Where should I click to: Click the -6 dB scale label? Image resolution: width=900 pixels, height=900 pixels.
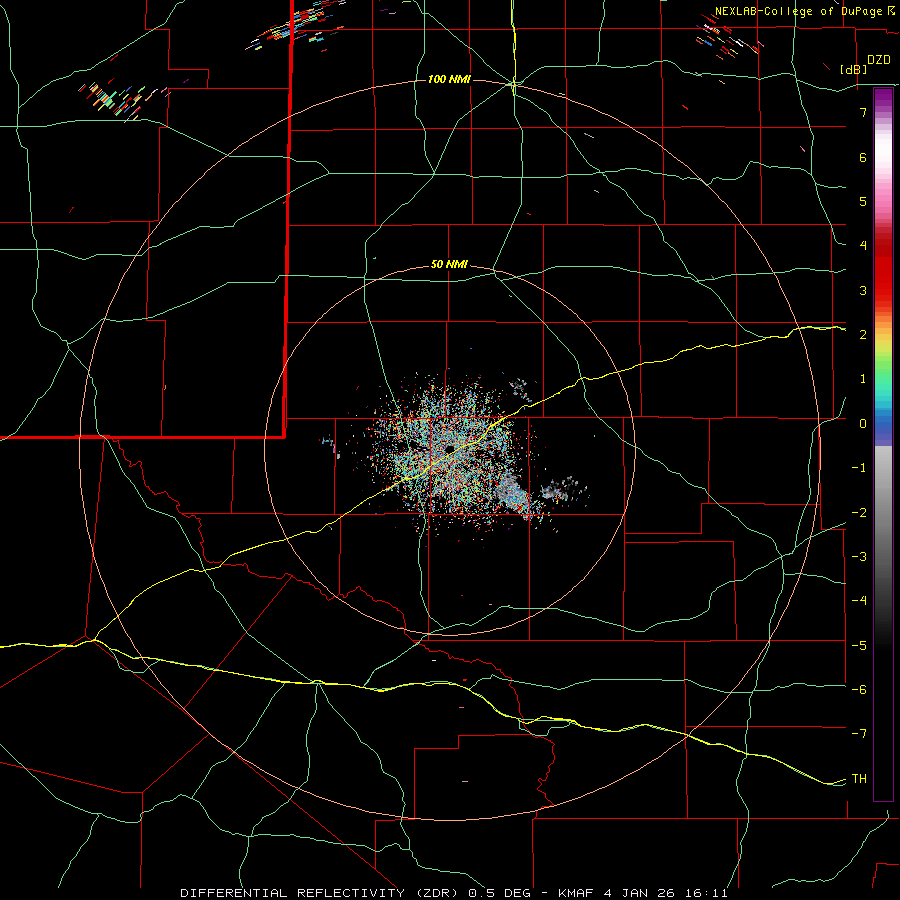coord(859,690)
